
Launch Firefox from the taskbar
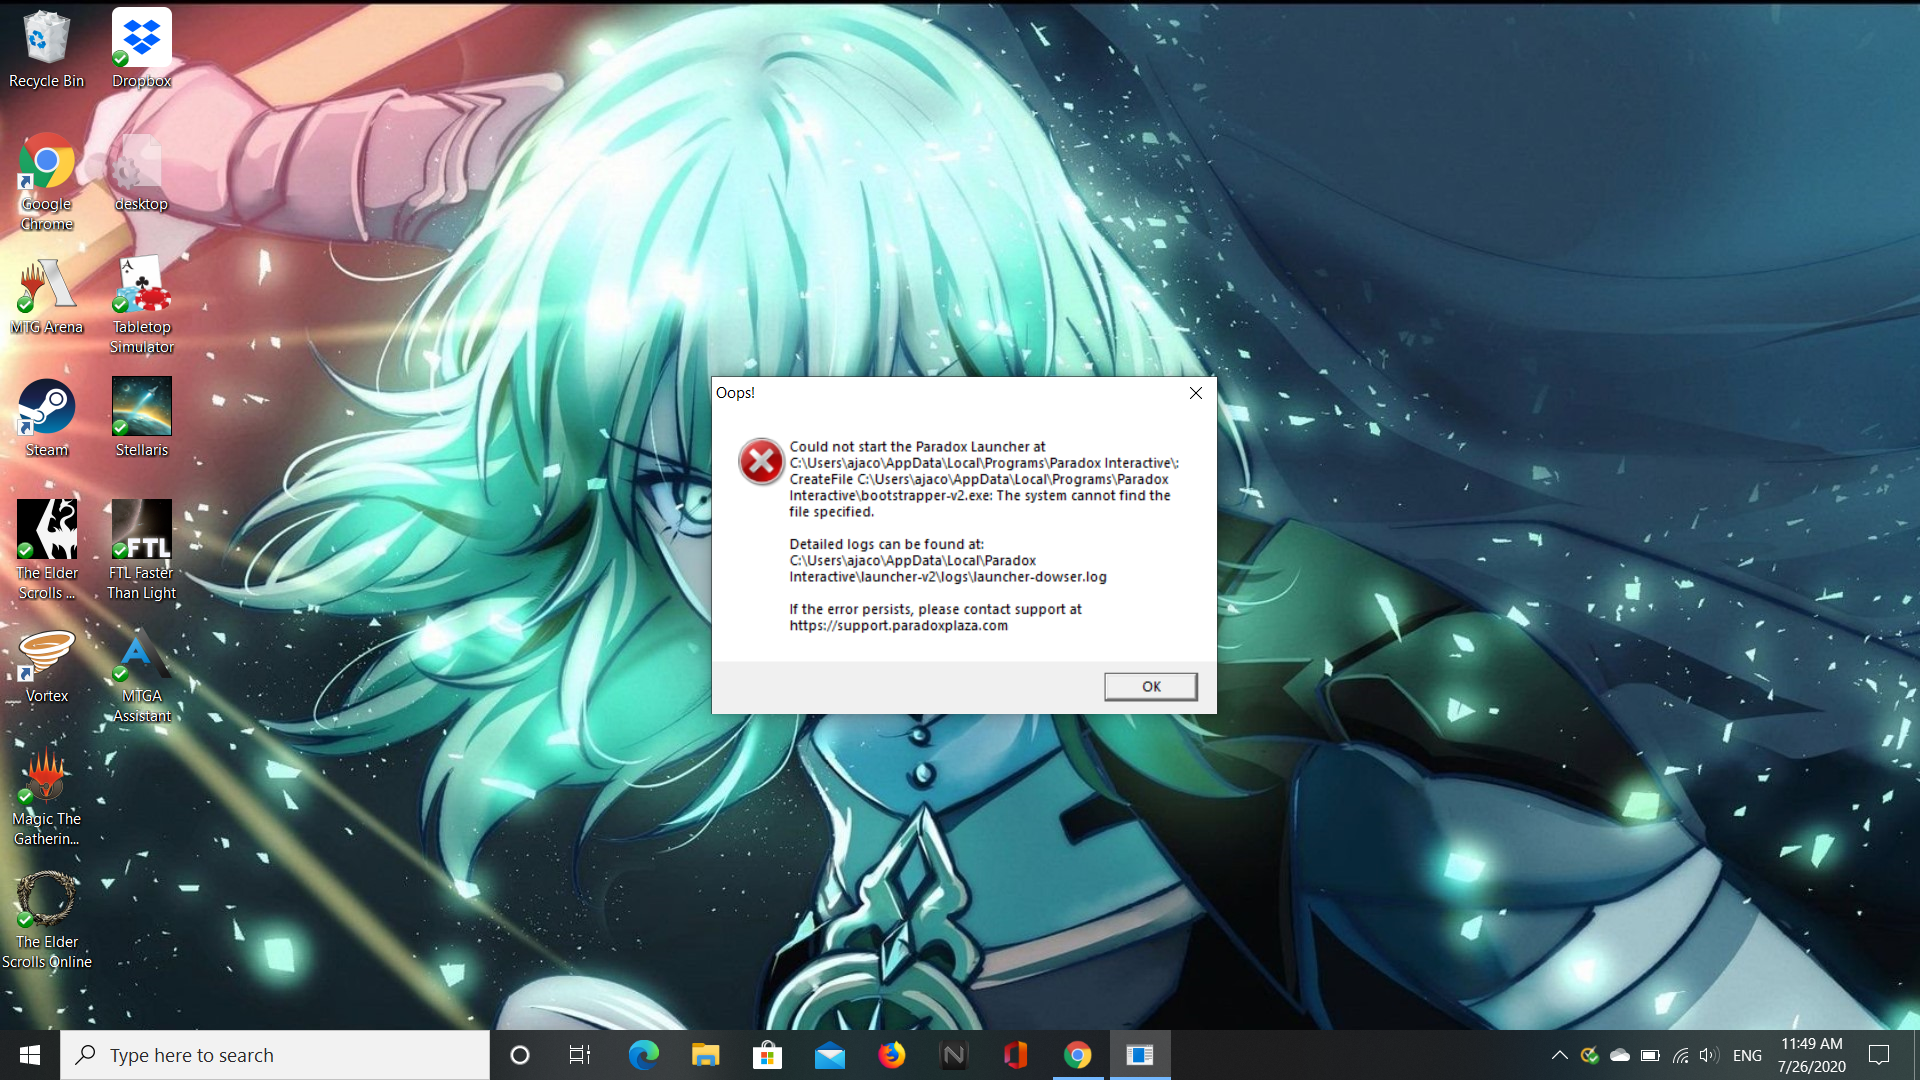tap(891, 1055)
